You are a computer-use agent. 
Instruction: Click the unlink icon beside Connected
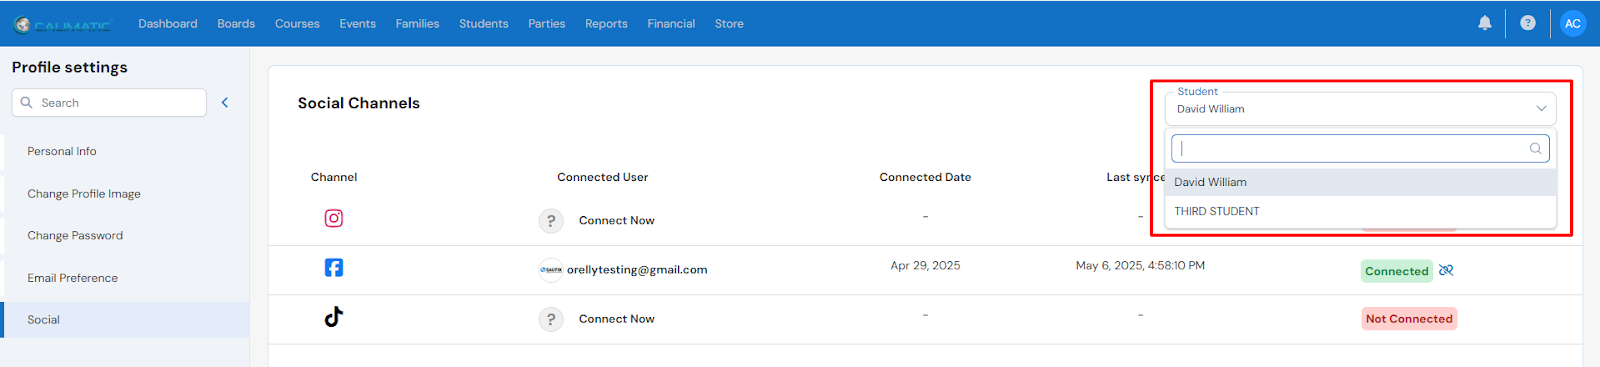[x=1446, y=270]
